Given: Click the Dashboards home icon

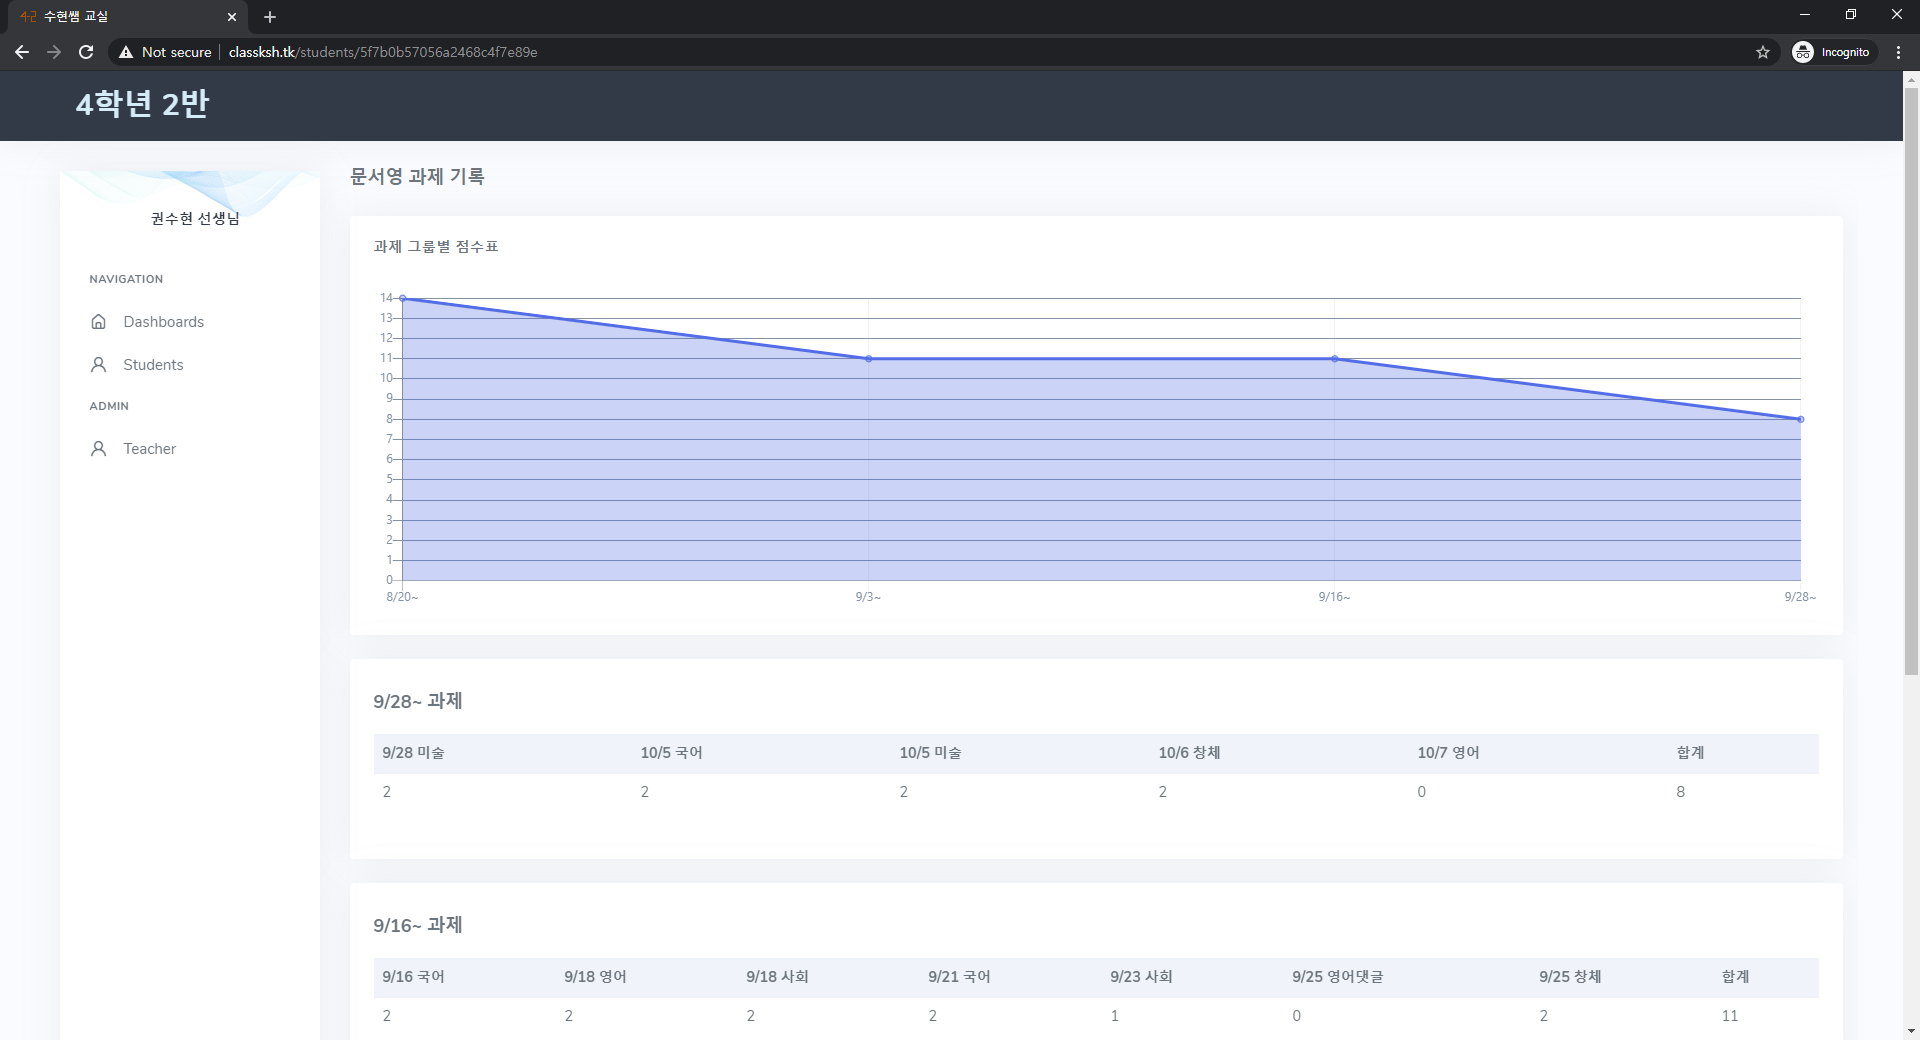Looking at the screenshot, I should coord(98,322).
